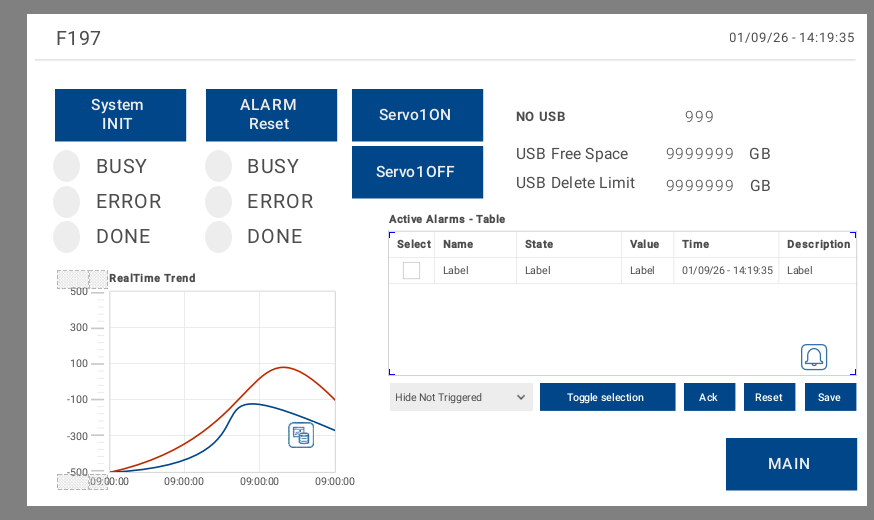Click the alarm bell icon in the table
This screenshot has width=874, height=520.
(x=814, y=357)
